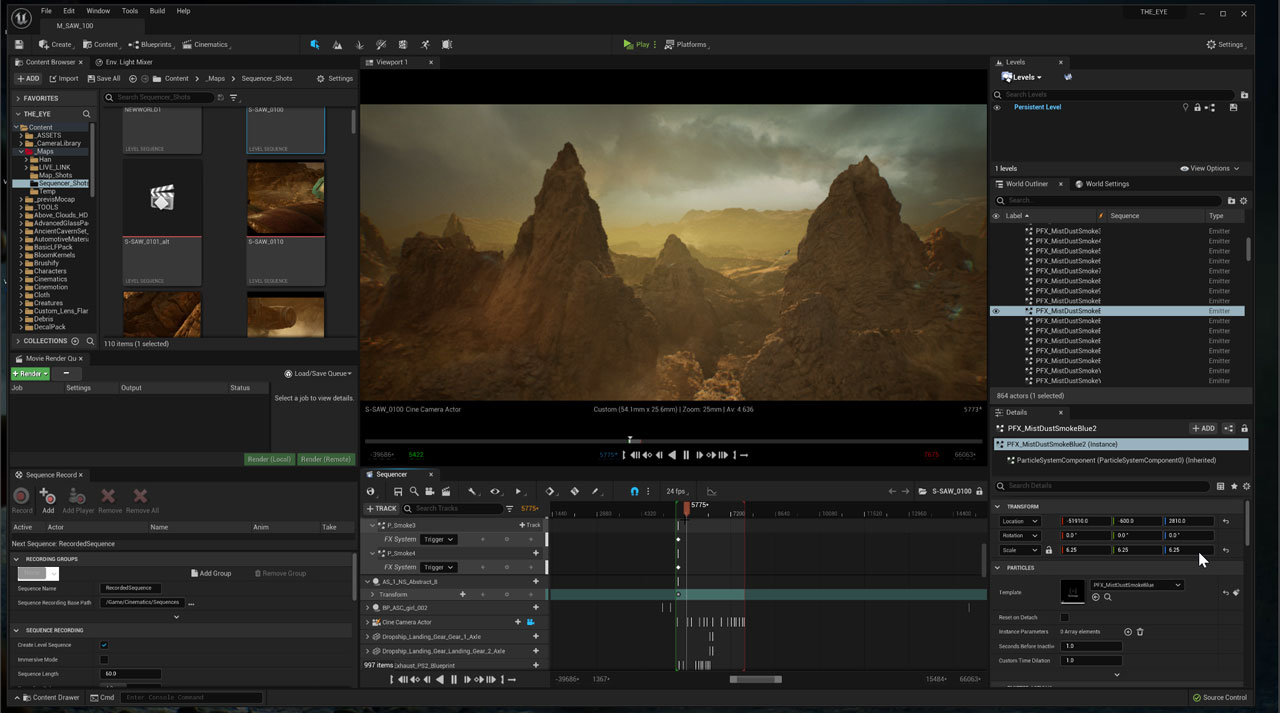Click the save icon in the Sequencer toolbar
The image size is (1280, 713).
pos(398,491)
